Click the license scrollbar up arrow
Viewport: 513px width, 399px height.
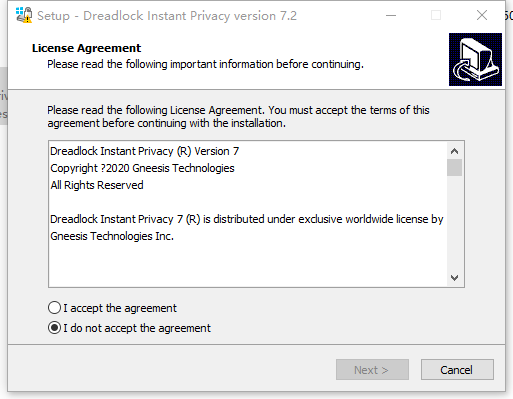pos(454,151)
